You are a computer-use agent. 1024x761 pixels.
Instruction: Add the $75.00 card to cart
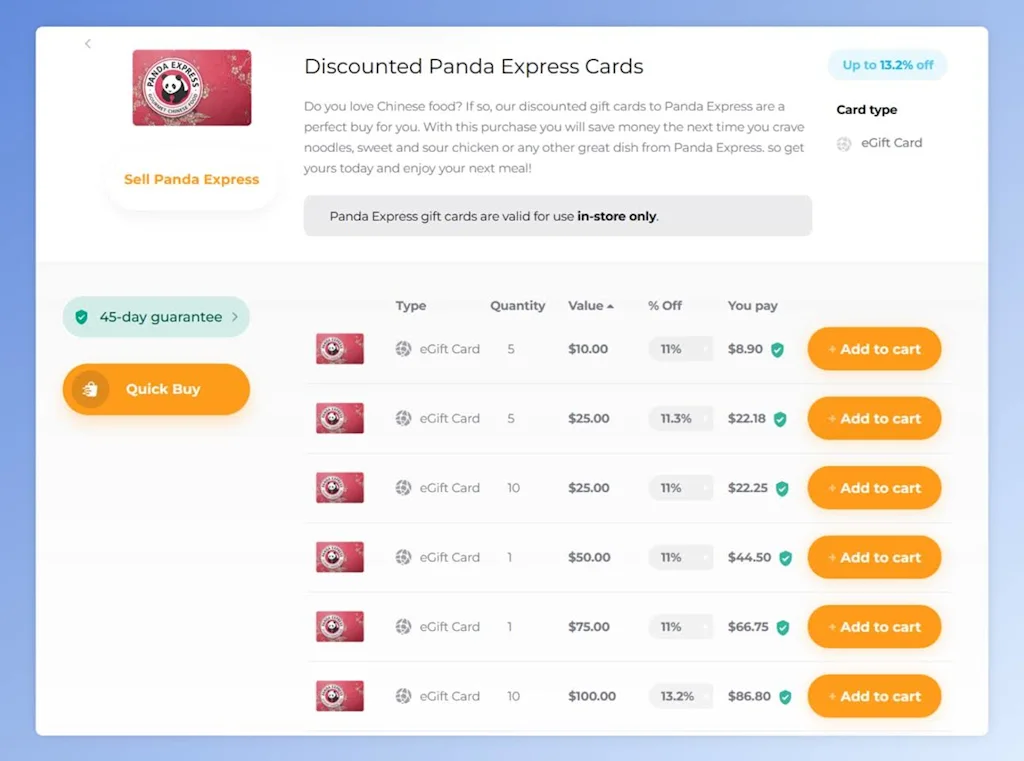point(874,627)
